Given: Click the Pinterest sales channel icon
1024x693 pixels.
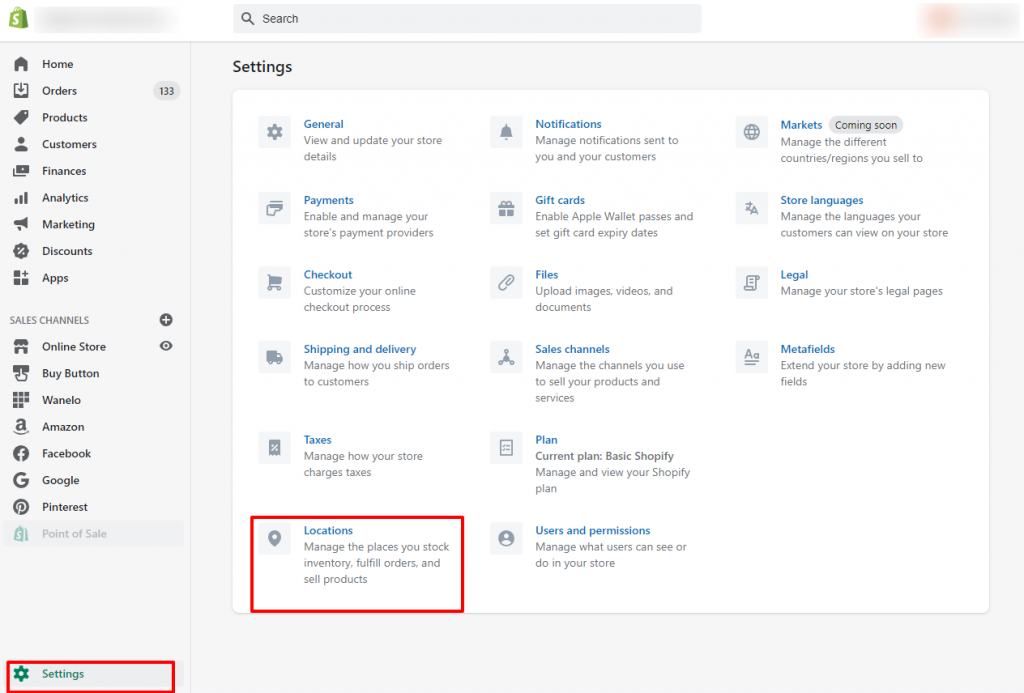Looking at the screenshot, I should (x=22, y=506).
